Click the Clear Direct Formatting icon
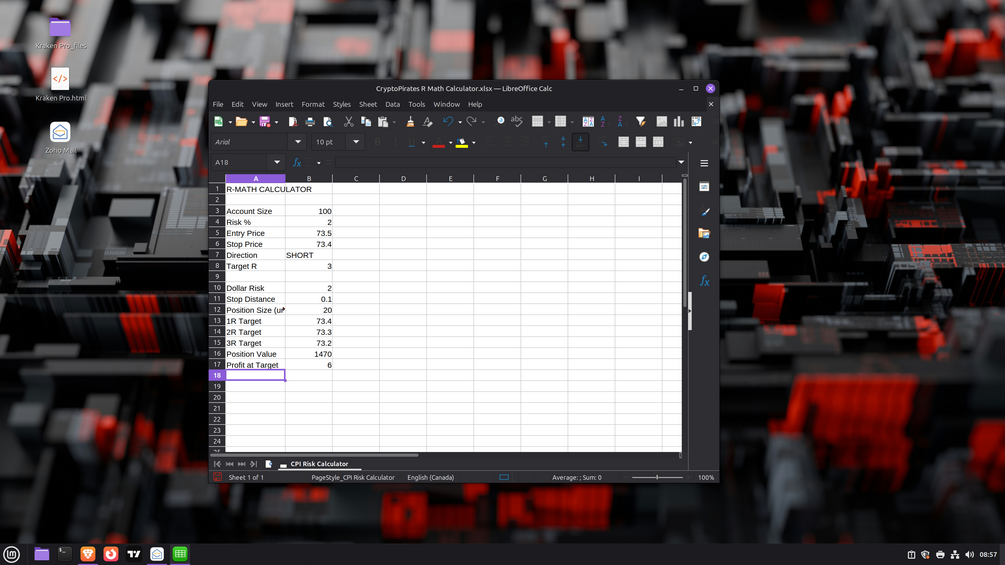1005x565 pixels. pos(428,122)
